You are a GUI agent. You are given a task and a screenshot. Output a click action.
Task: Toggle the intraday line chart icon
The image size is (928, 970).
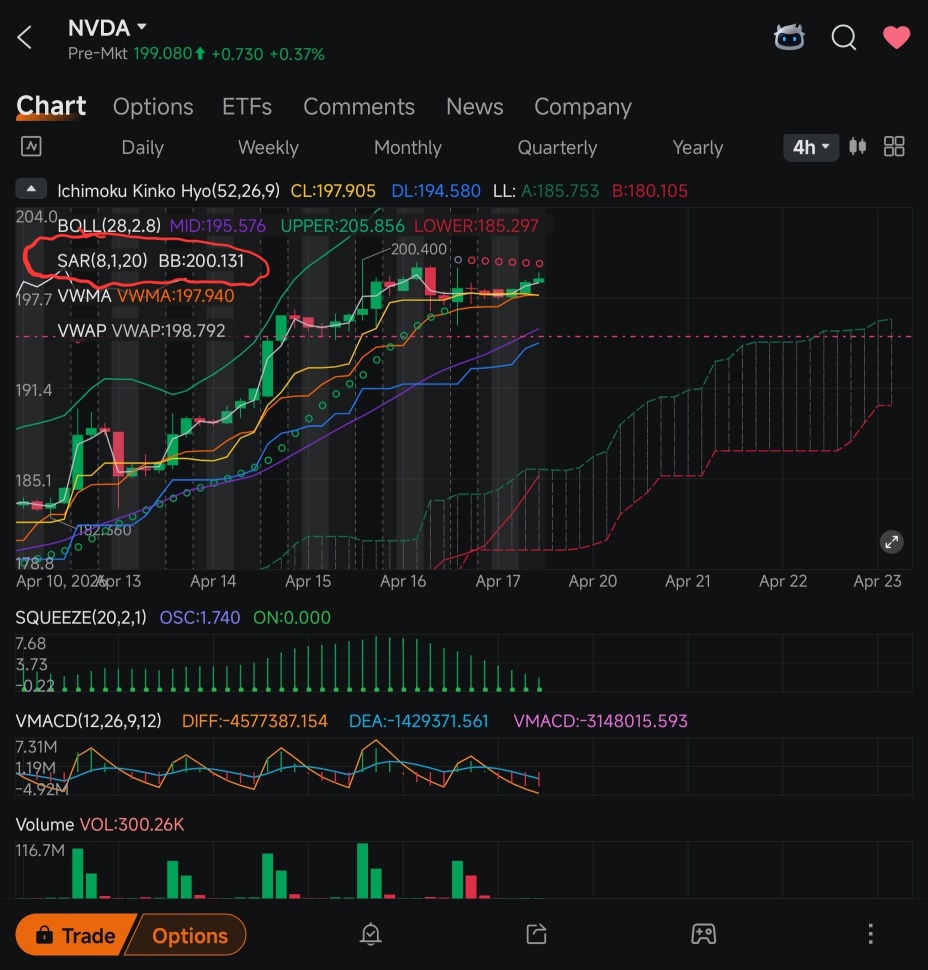[x=31, y=147]
